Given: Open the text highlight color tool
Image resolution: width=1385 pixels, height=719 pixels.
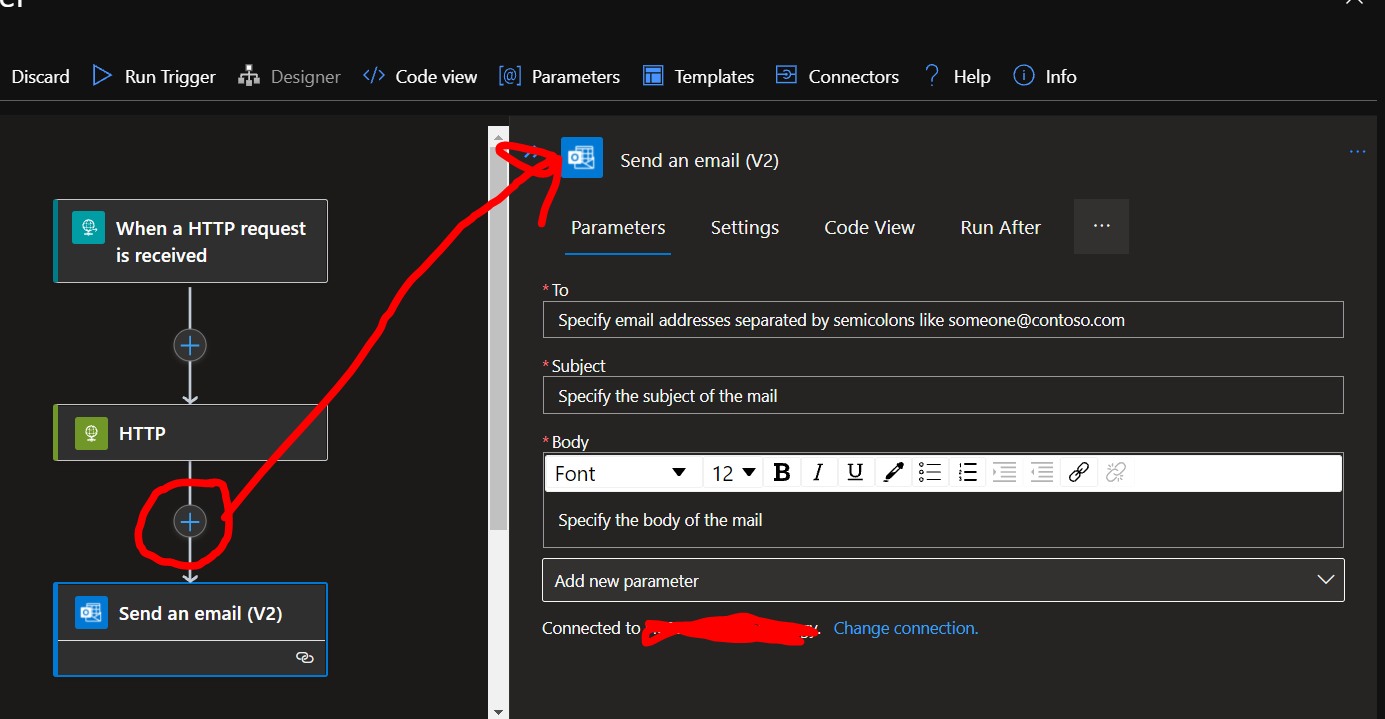Looking at the screenshot, I should pyautogui.click(x=893, y=471).
